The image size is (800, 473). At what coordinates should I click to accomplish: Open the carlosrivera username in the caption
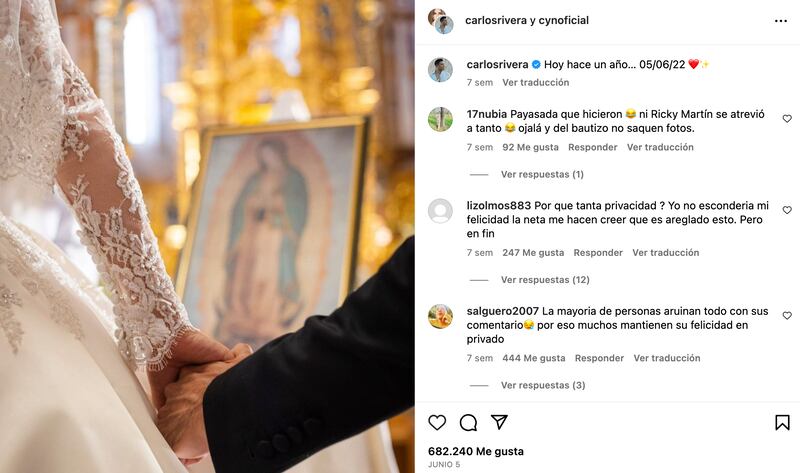pos(496,64)
